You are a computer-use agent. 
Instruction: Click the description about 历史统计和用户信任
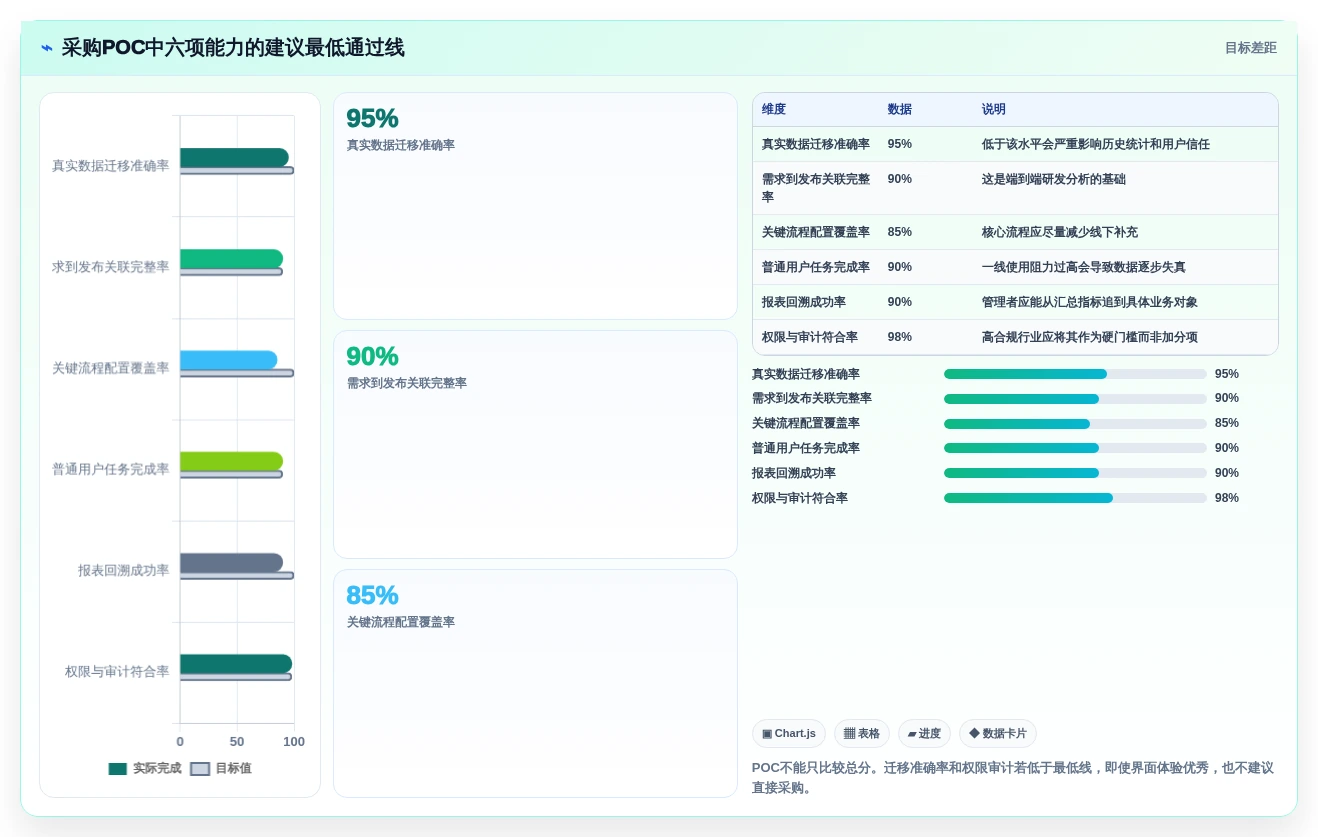point(1096,144)
